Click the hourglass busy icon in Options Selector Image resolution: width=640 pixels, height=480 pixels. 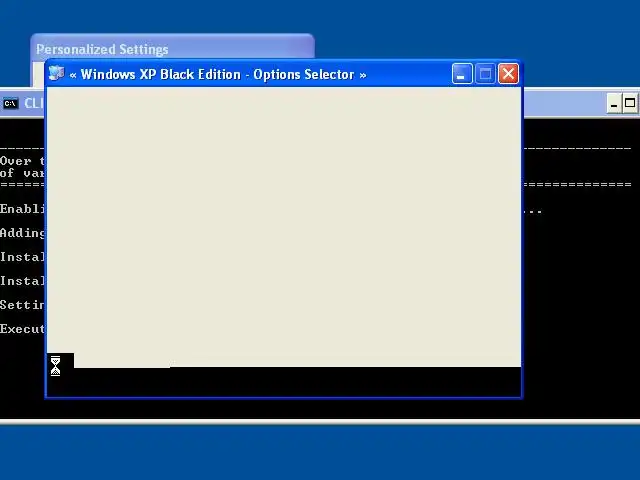(56, 366)
